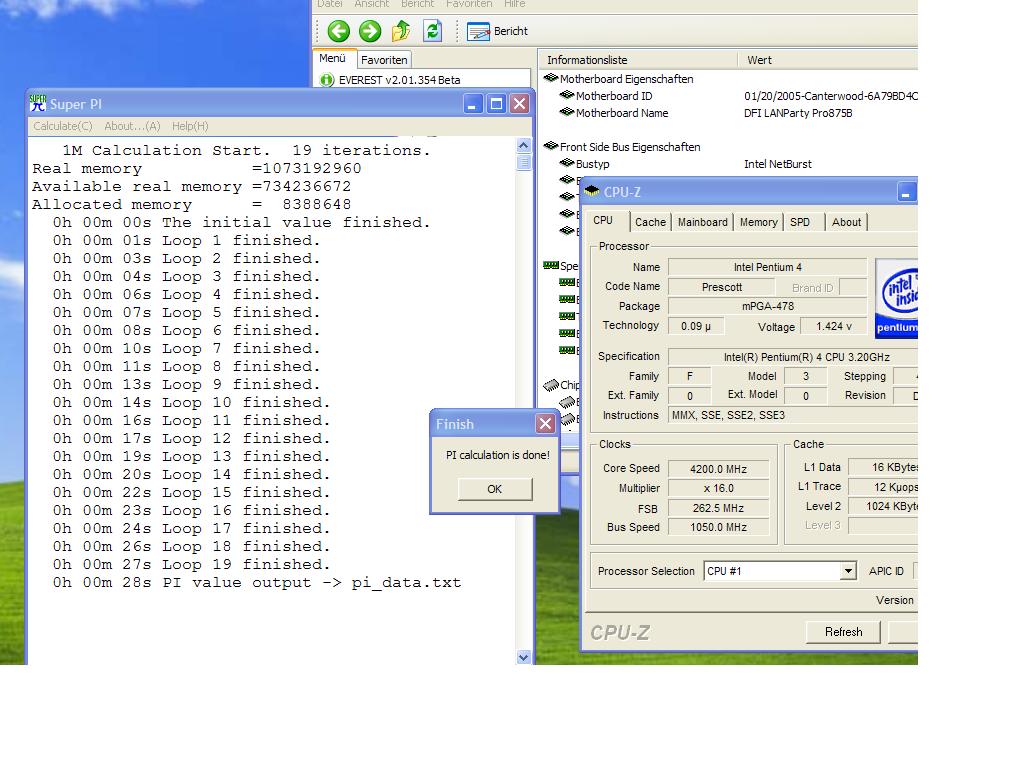1016x762 pixels.
Task: Click the Up folder arrow icon in EVEREST
Action: pyautogui.click(x=401, y=30)
